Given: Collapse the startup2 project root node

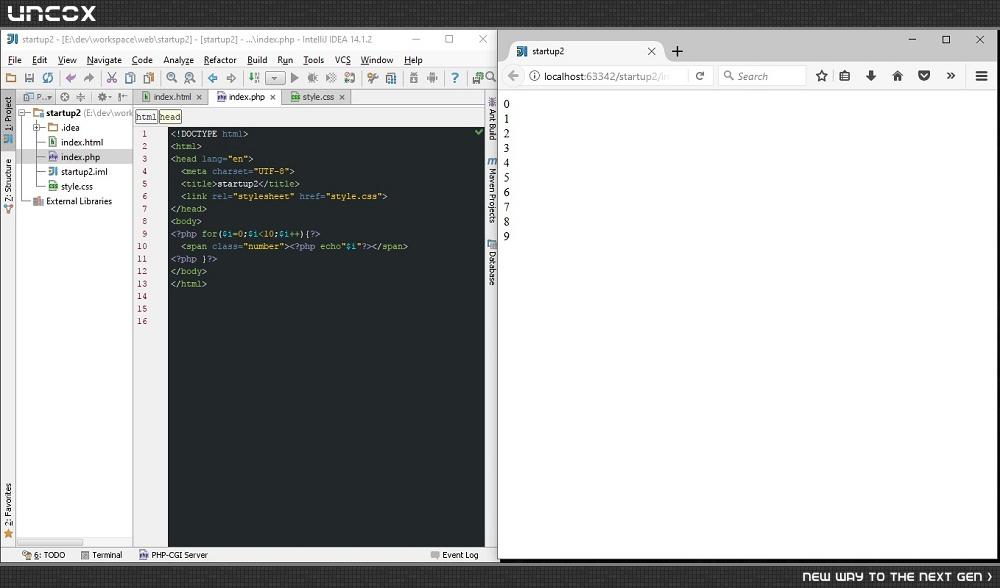Looking at the screenshot, I should click(x=22, y=113).
